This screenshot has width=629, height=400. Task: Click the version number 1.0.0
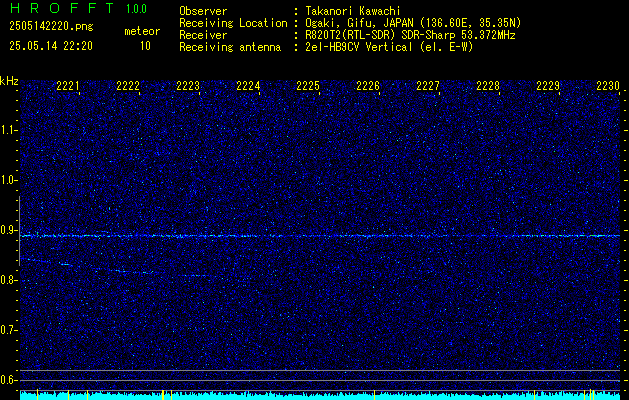[136, 9]
